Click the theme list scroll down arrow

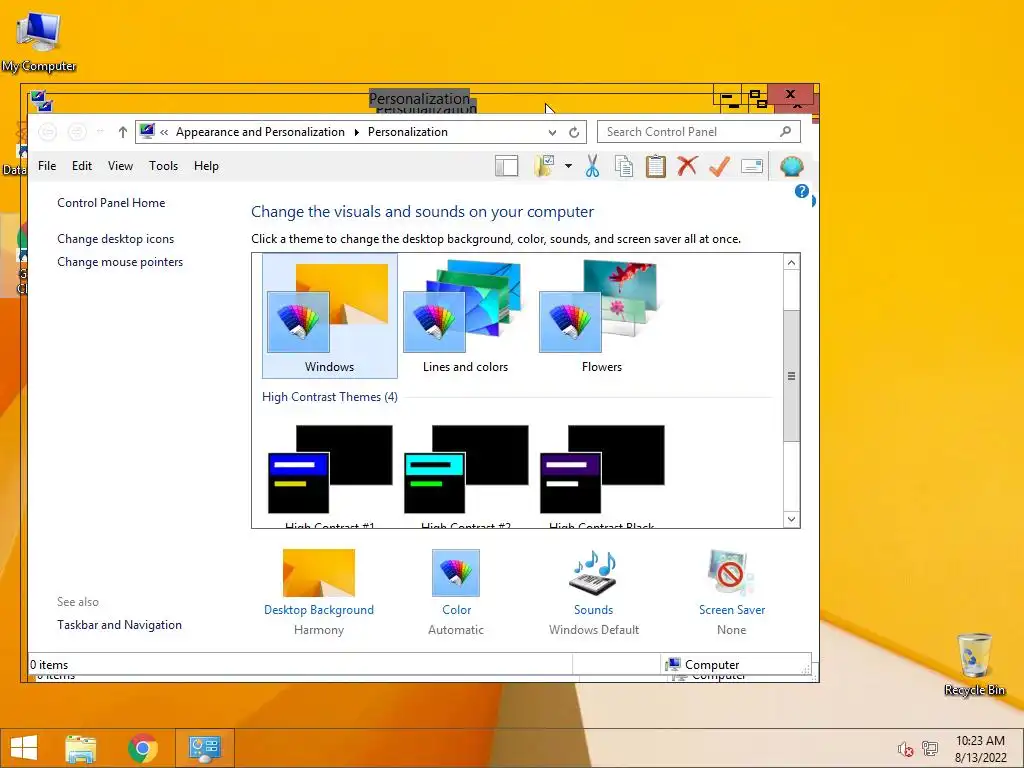(791, 519)
